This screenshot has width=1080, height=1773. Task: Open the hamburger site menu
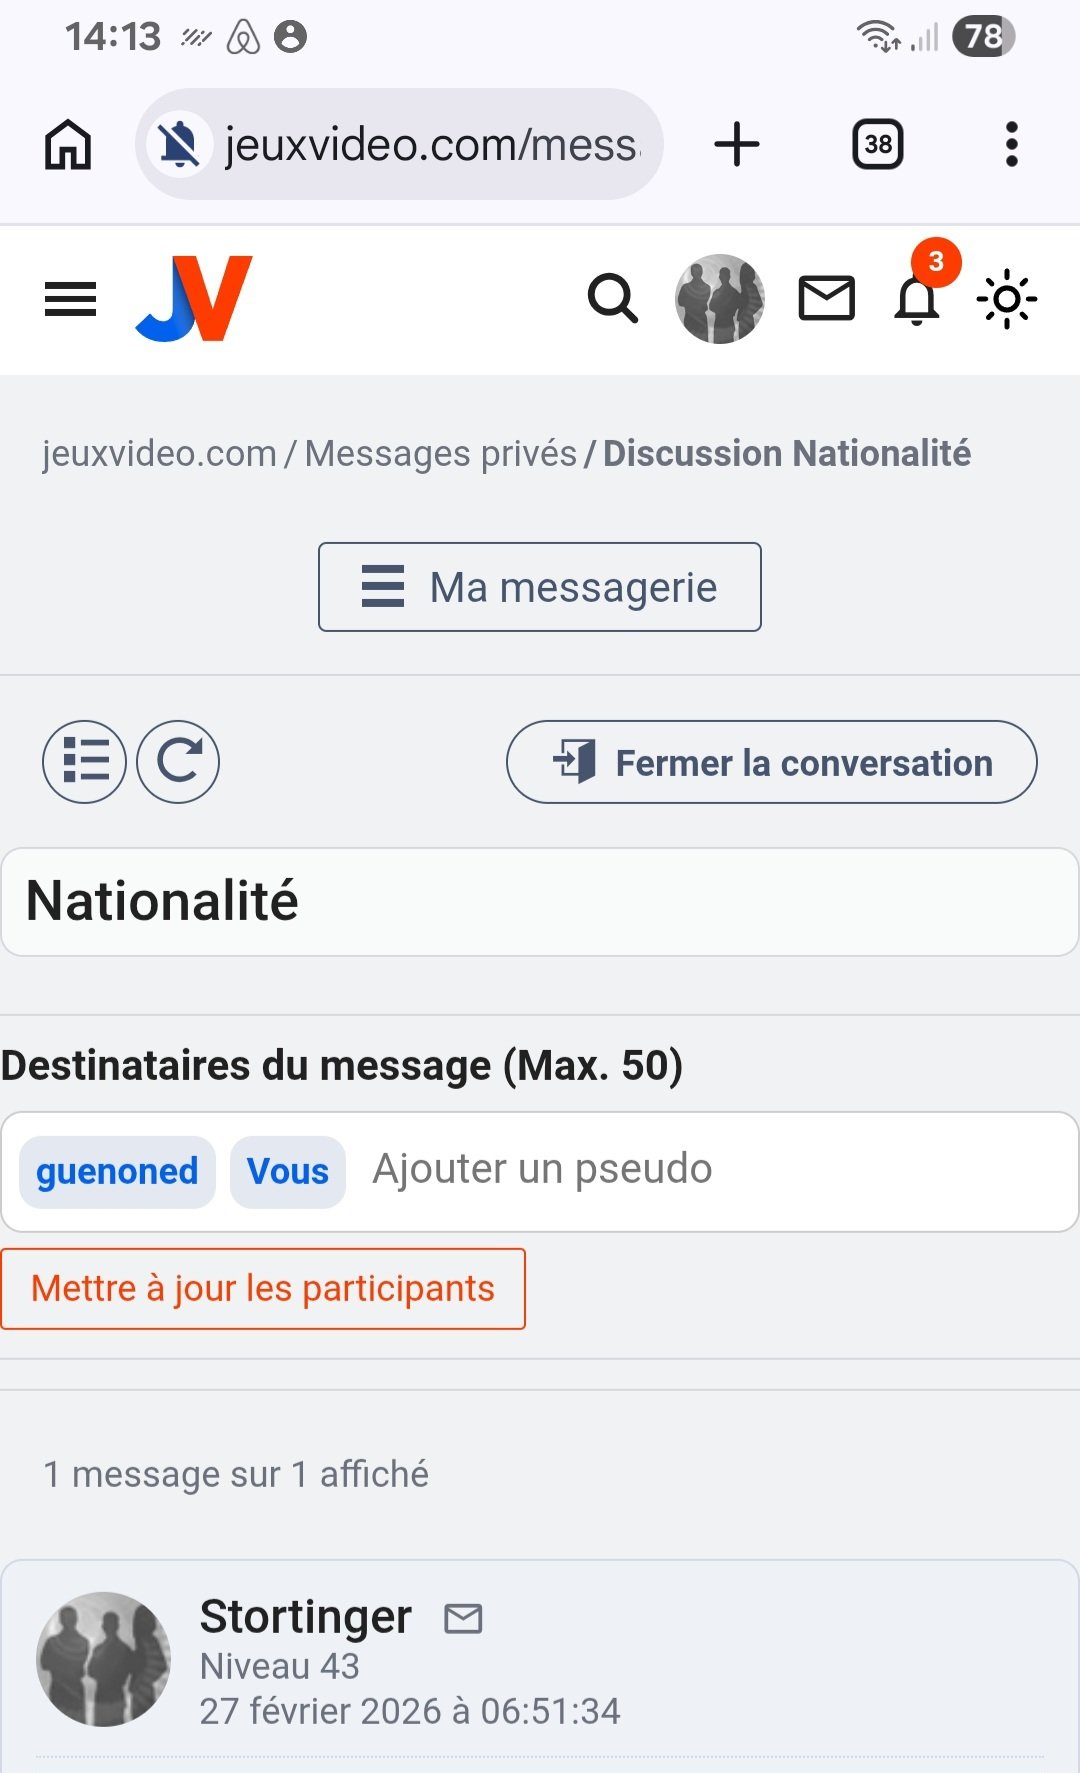(x=70, y=299)
